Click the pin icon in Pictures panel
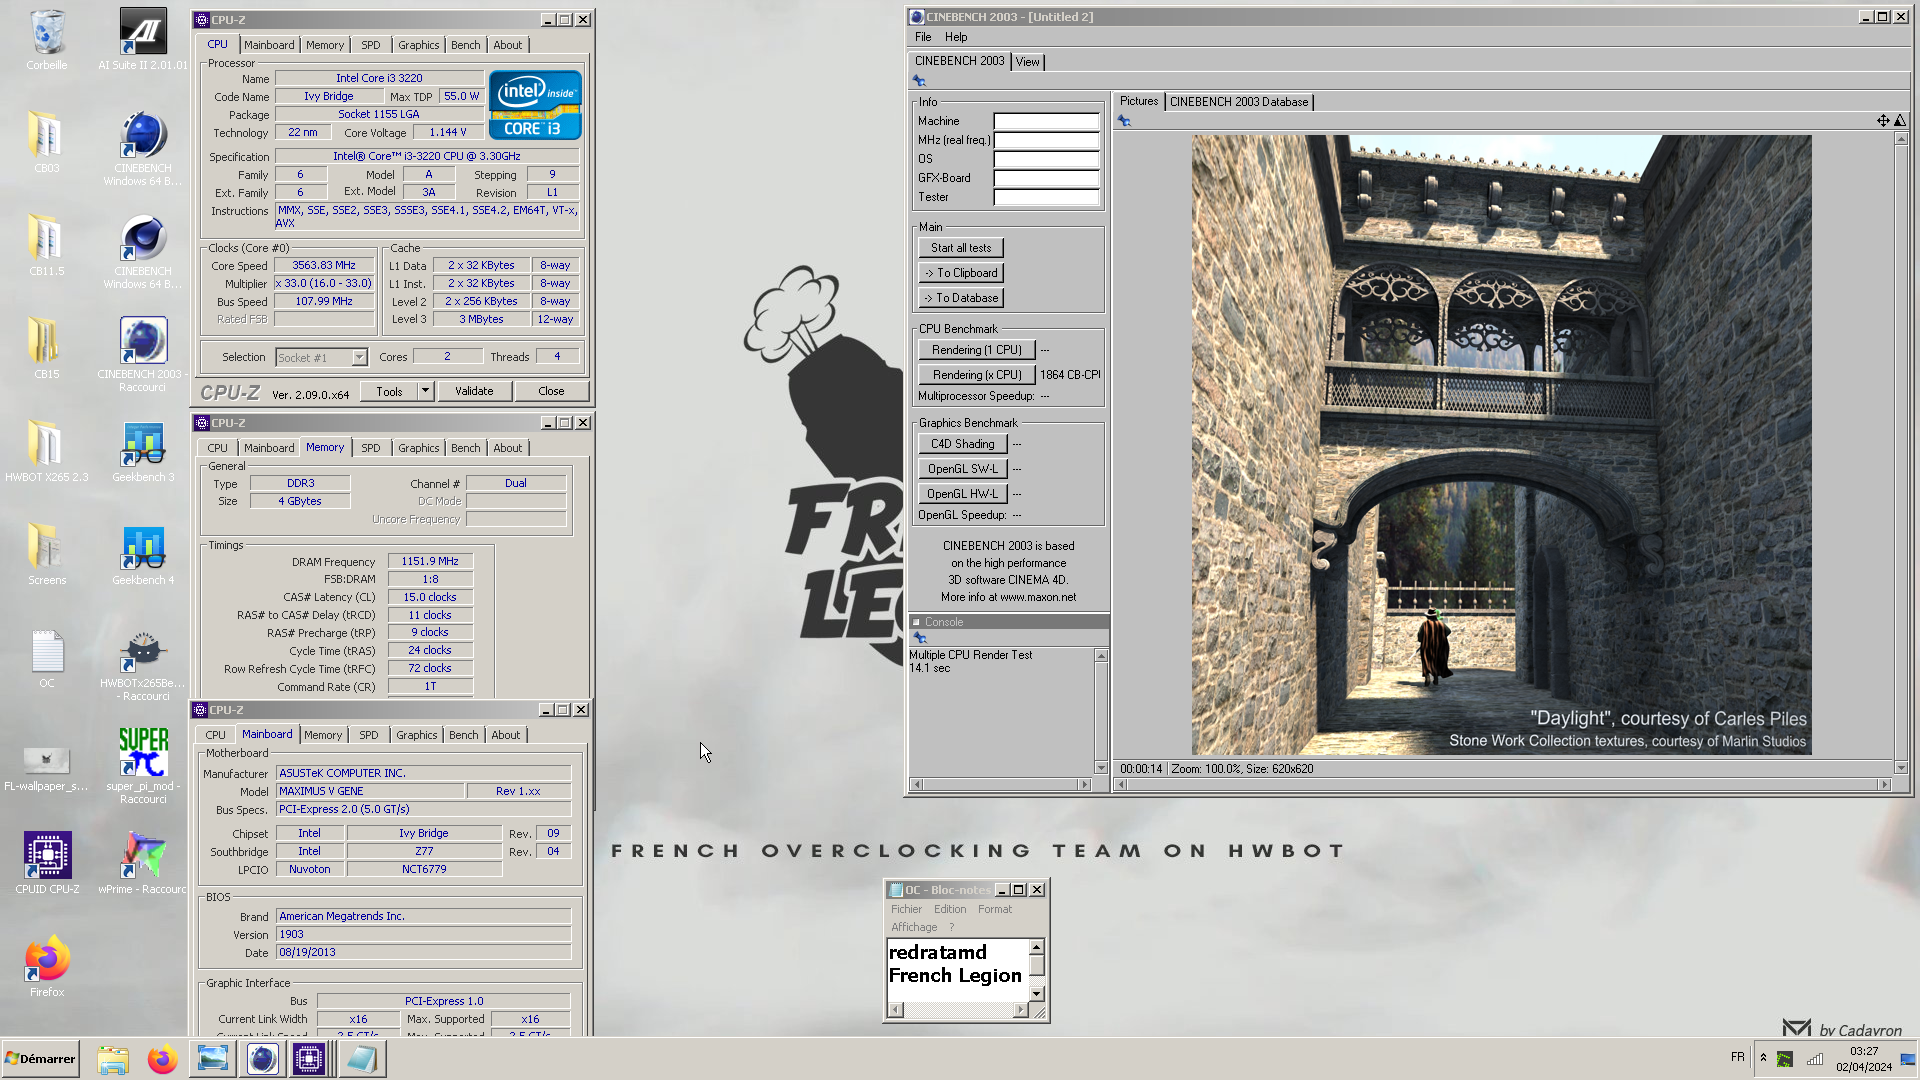The width and height of the screenshot is (1920, 1080). (x=1124, y=121)
